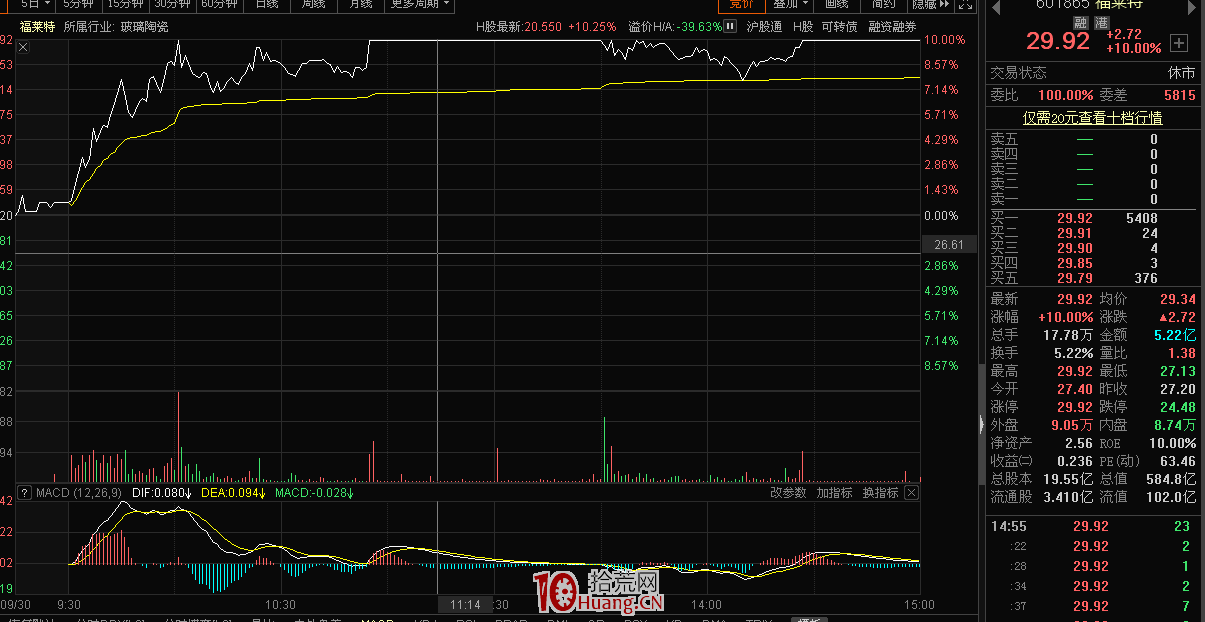Click the MACD (12,26,9) label

point(79,493)
